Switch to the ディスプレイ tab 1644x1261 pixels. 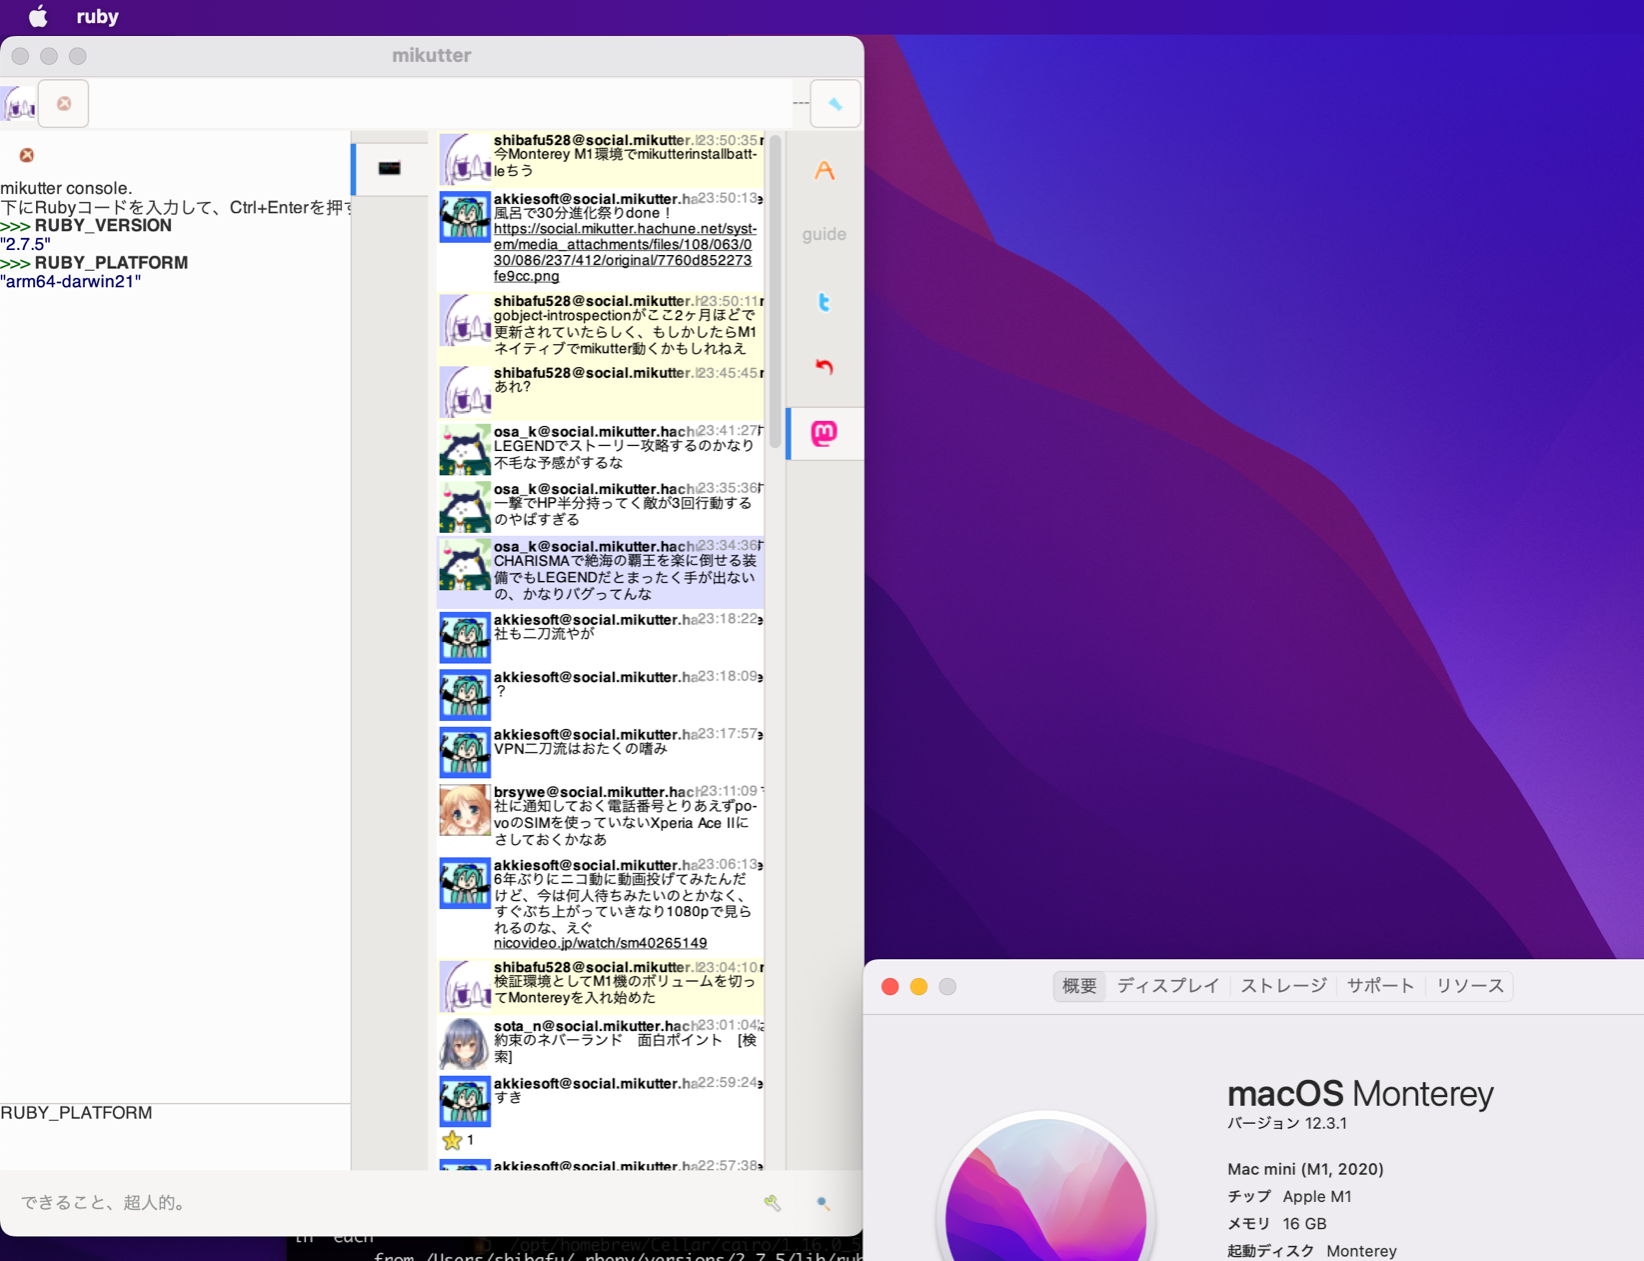point(1167,986)
